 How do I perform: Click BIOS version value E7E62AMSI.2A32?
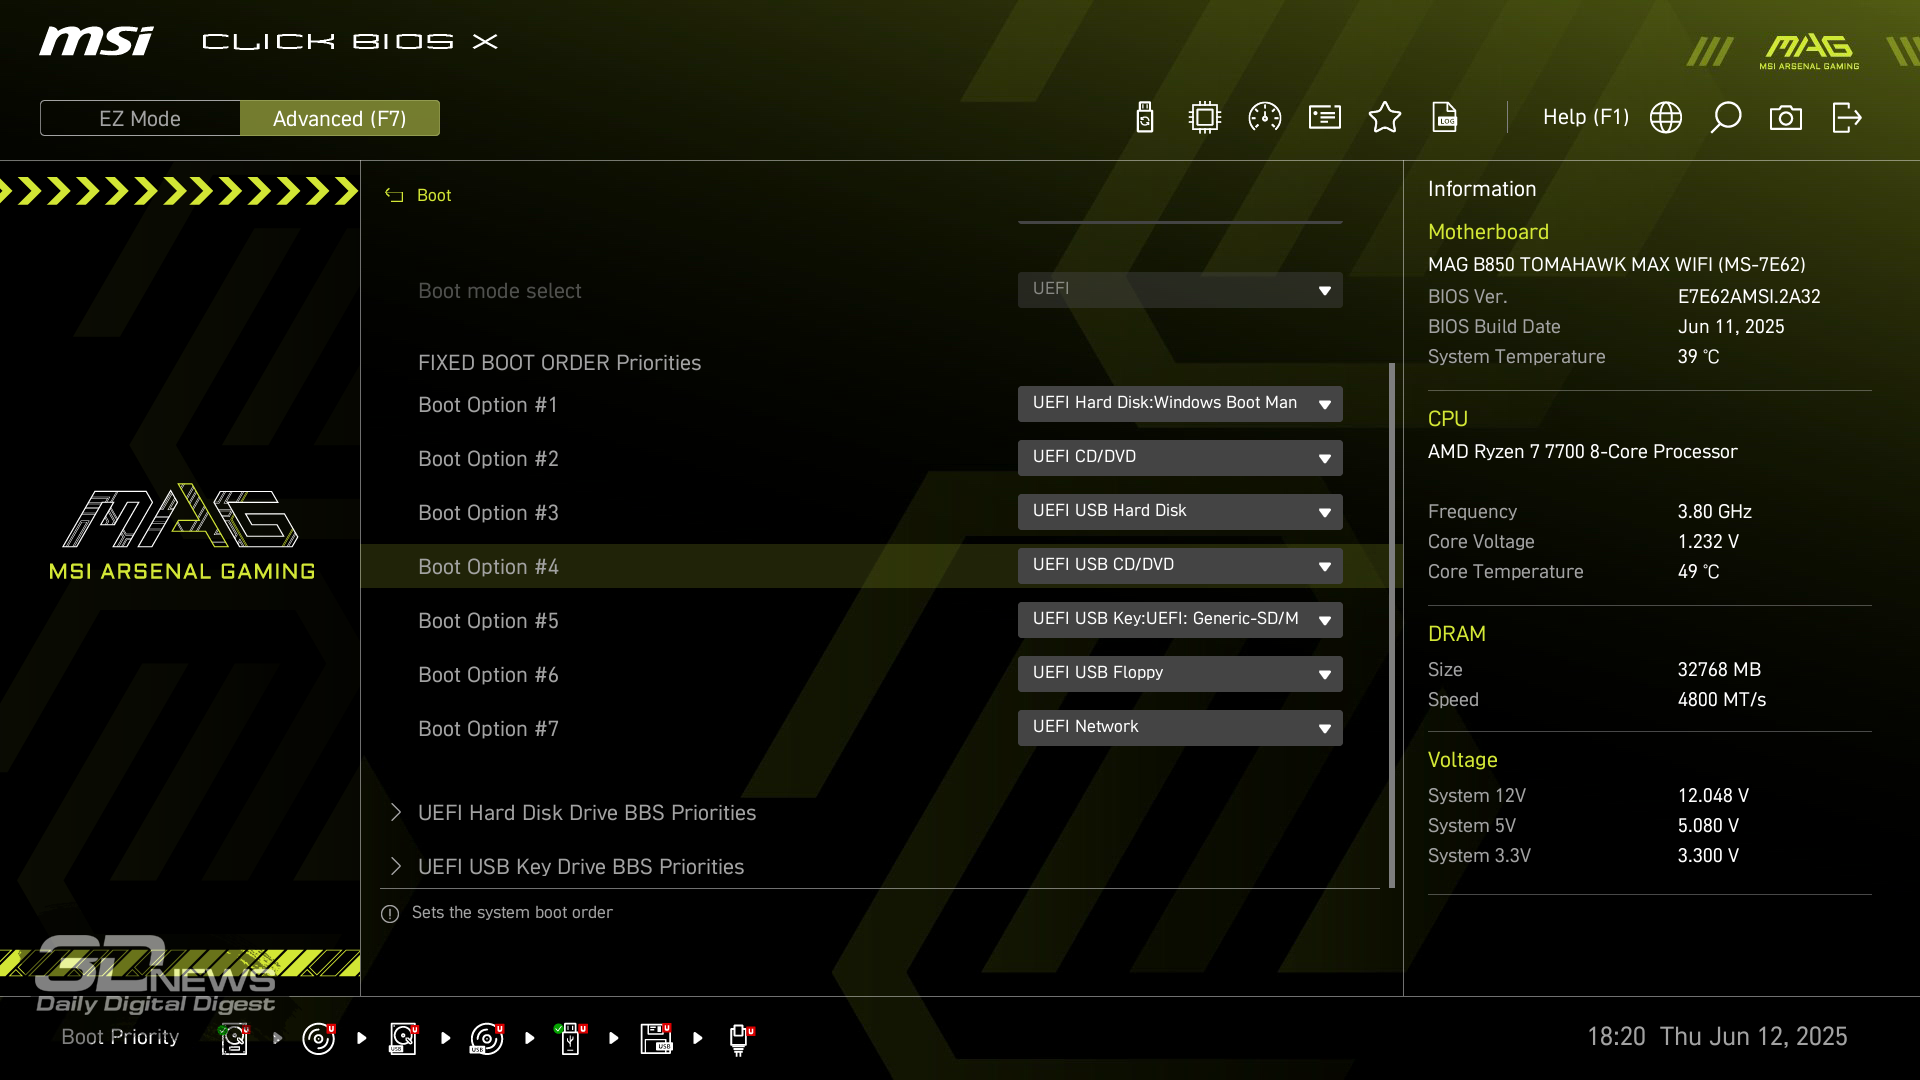pyautogui.click(x=1749, y=297)
